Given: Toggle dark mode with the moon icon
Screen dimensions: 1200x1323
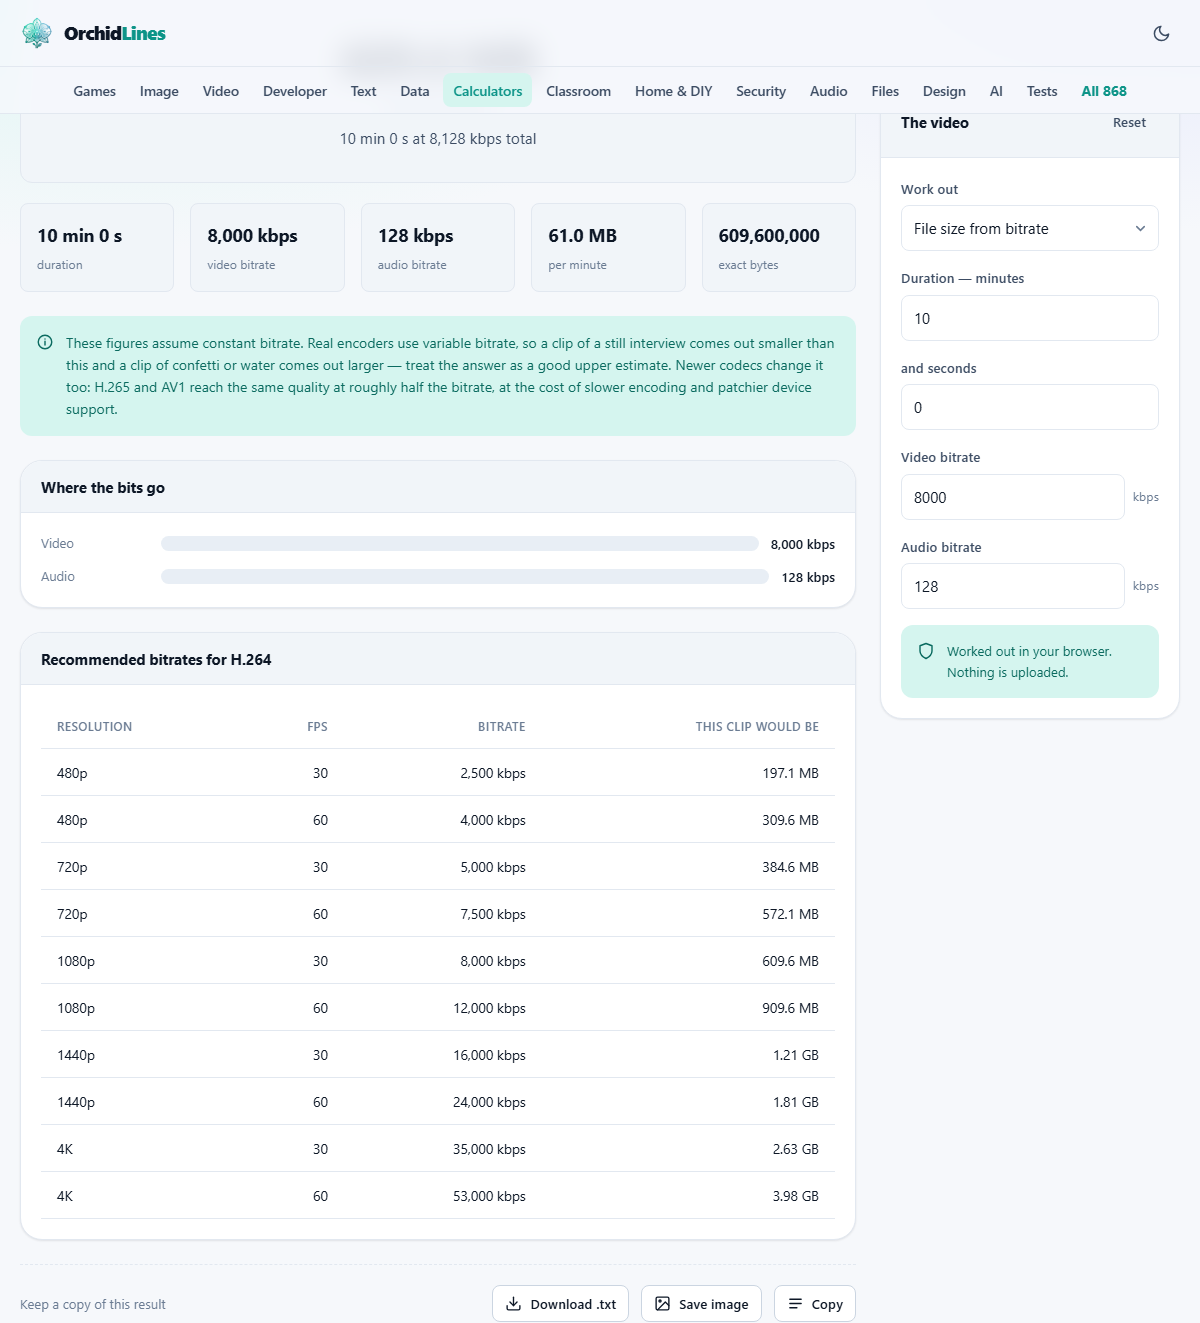Looking at the screenshot, I should [x=1161, y=33].
